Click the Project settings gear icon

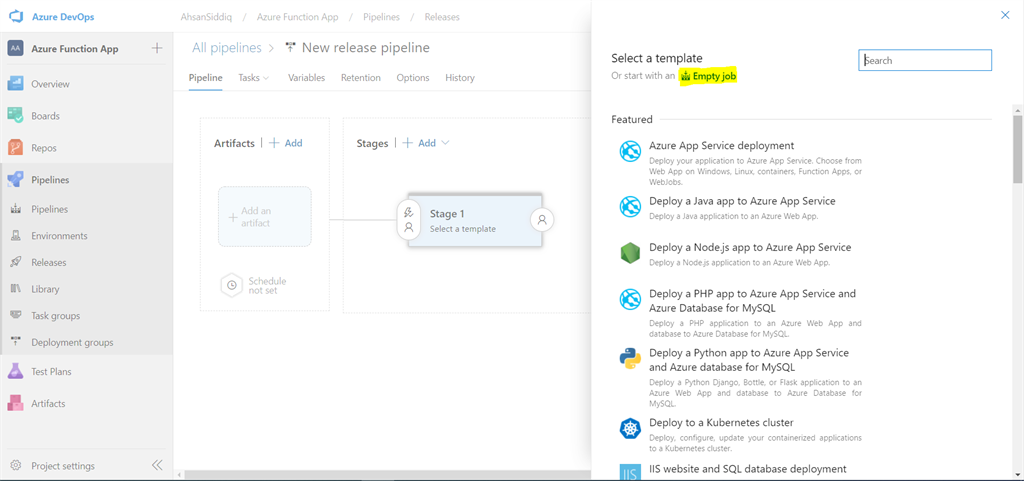(x=16, y=466)
